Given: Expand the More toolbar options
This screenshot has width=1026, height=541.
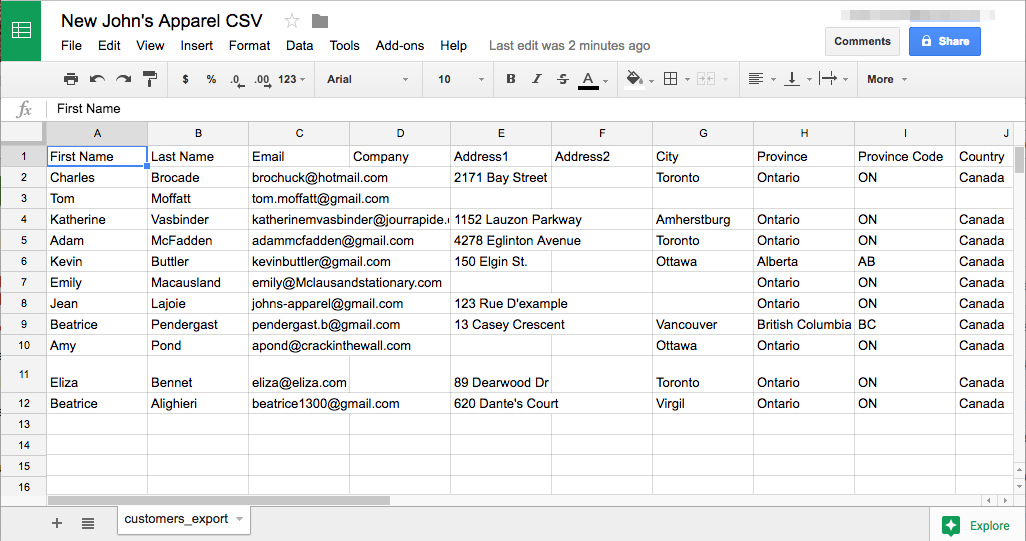Looking at the screenshot, I should 887,79.
